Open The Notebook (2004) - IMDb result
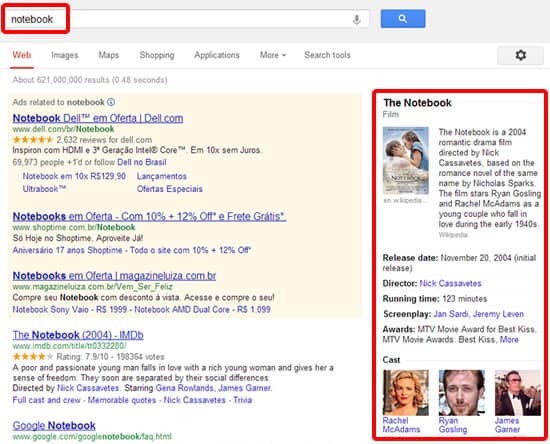 point(78,335)
